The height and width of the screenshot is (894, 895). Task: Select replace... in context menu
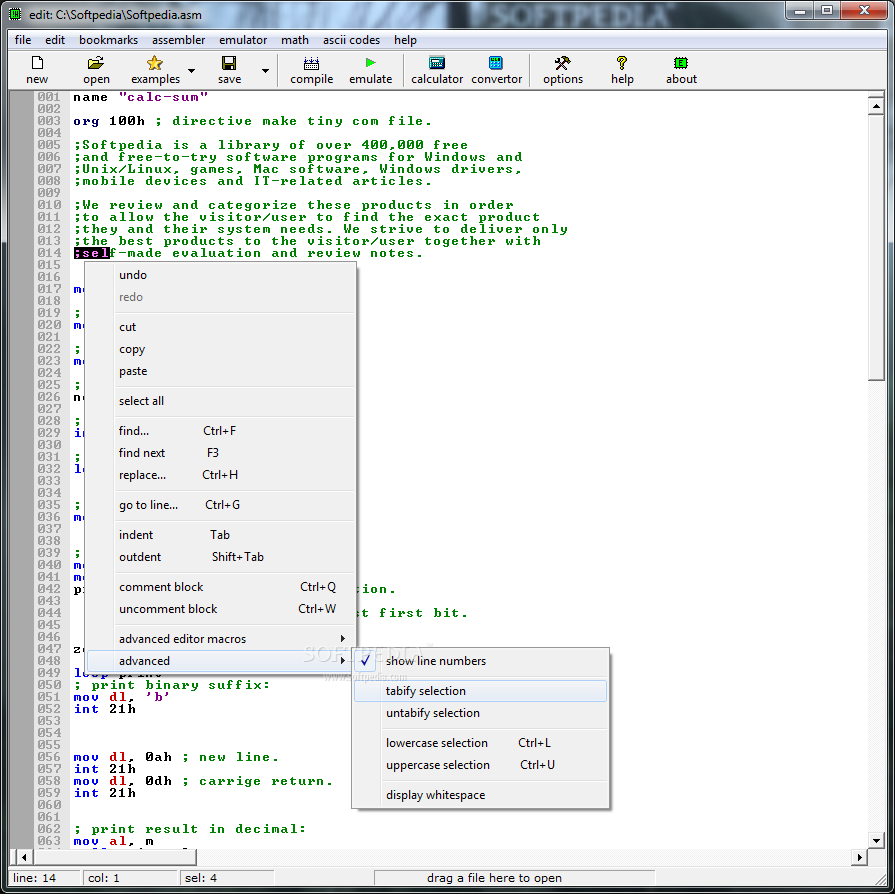221,475
